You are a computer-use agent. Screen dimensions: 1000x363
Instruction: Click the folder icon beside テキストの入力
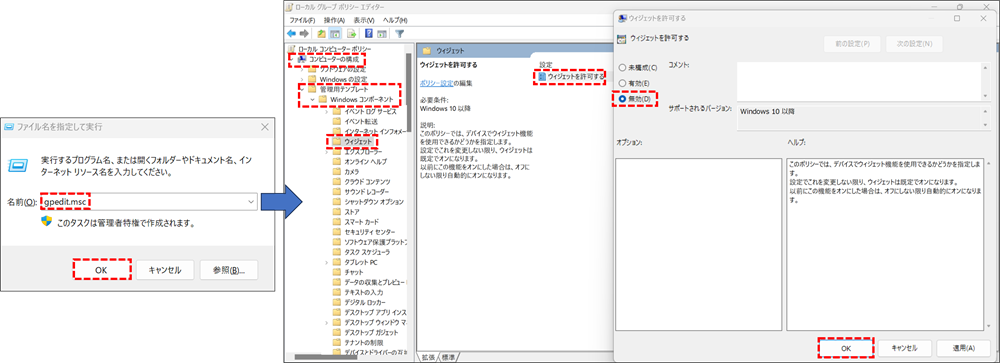point(337,292)
